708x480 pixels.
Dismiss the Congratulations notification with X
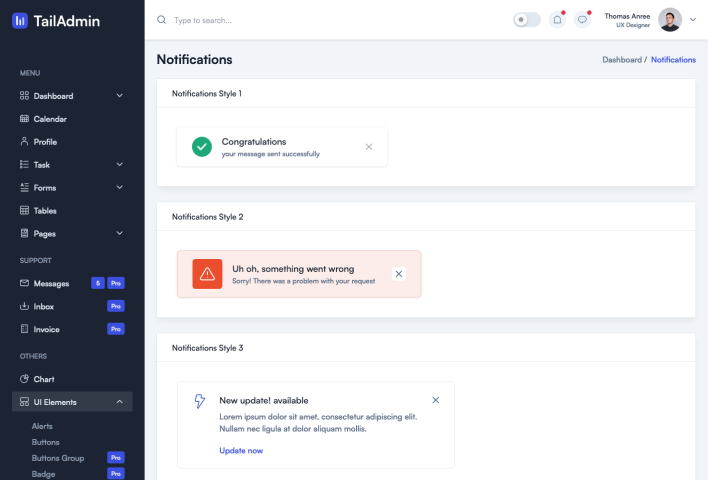[x=369, y=147]
